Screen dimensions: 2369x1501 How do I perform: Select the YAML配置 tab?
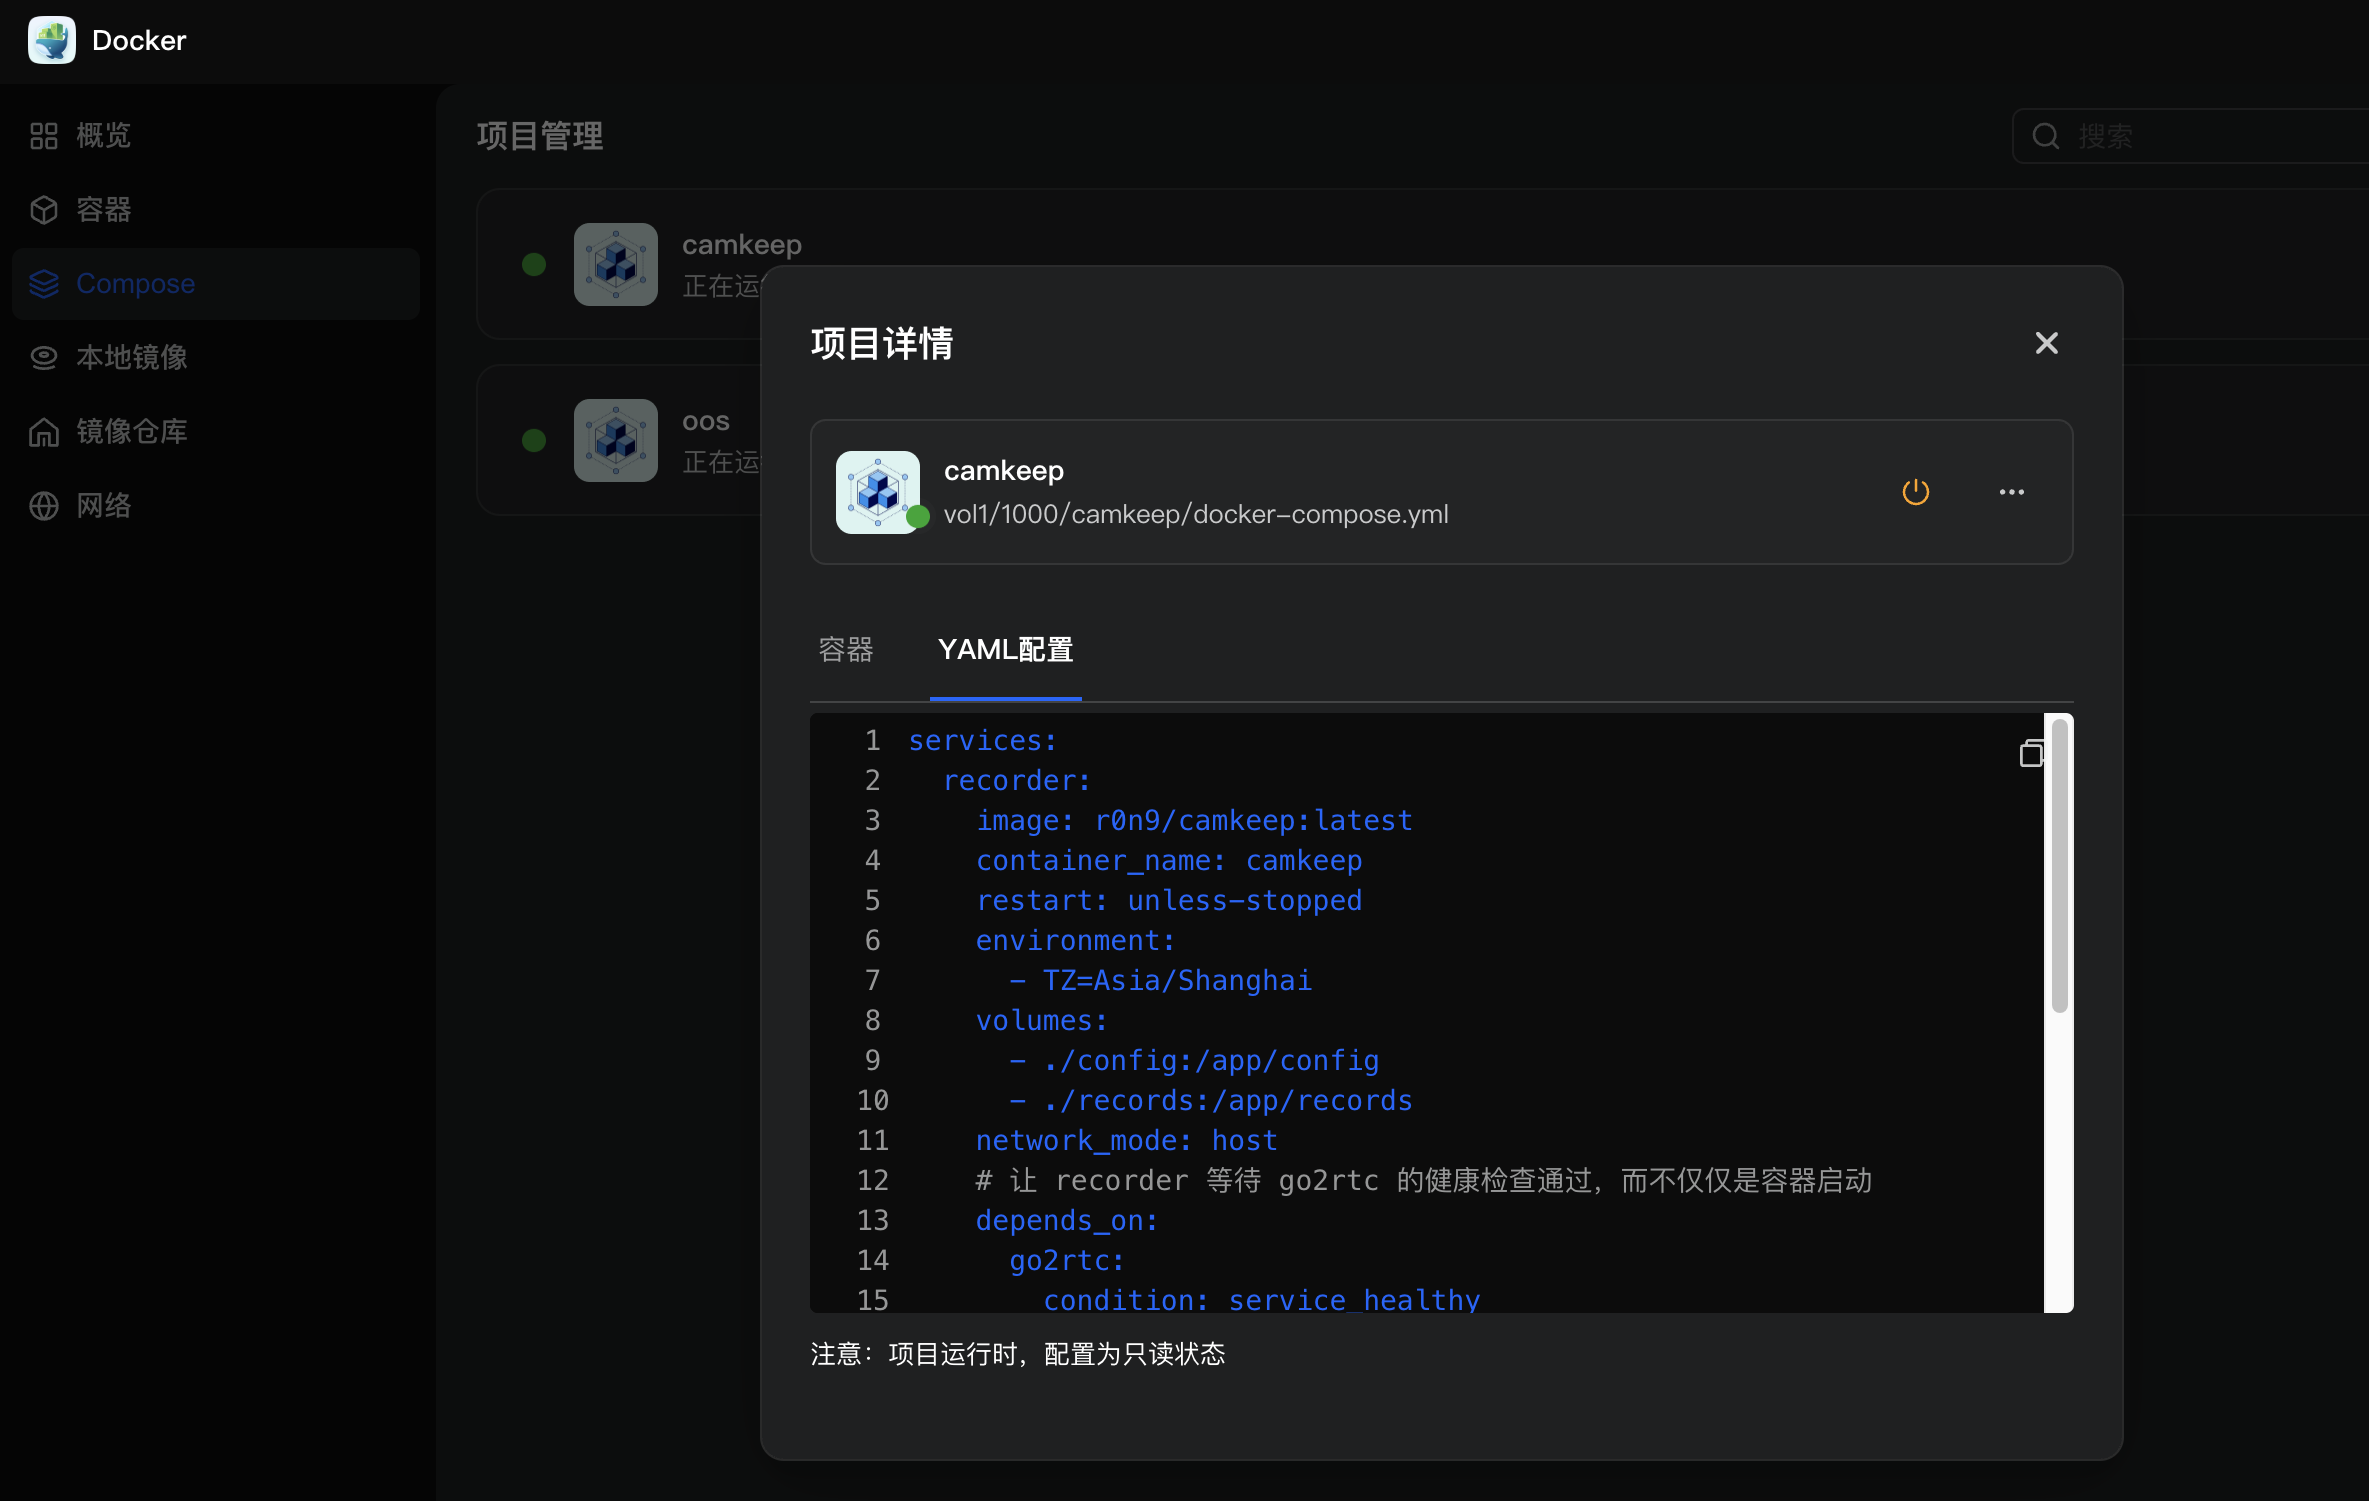(x=1006, y=650)
